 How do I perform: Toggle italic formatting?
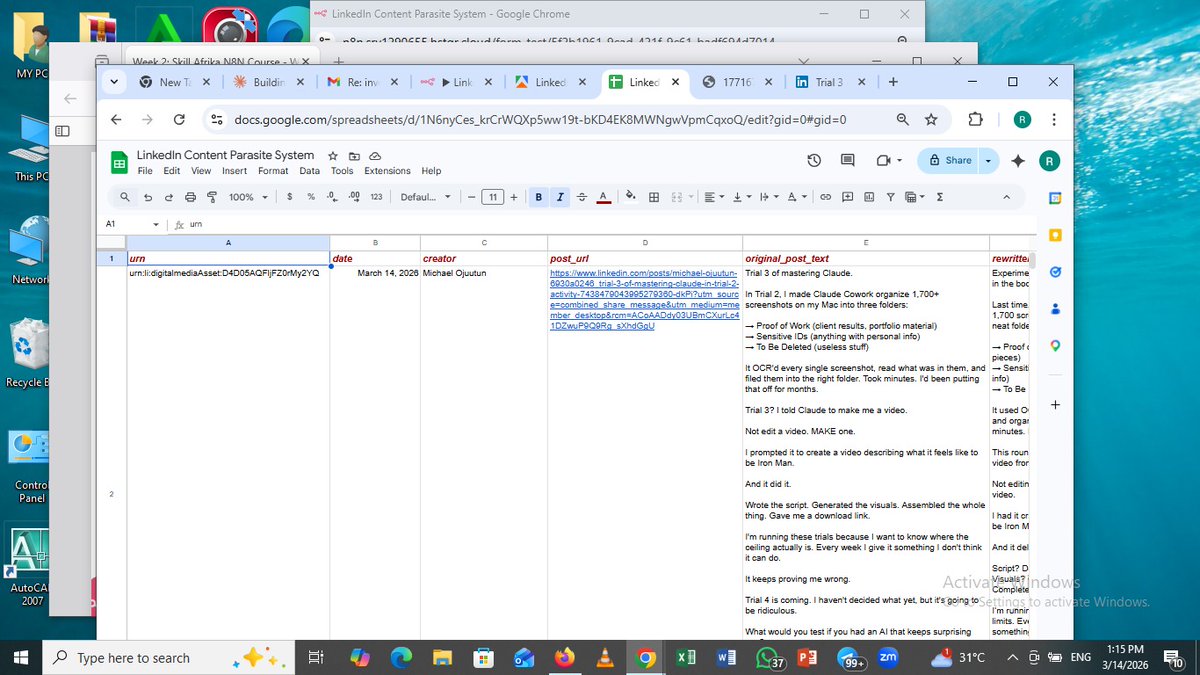(560, 197)
